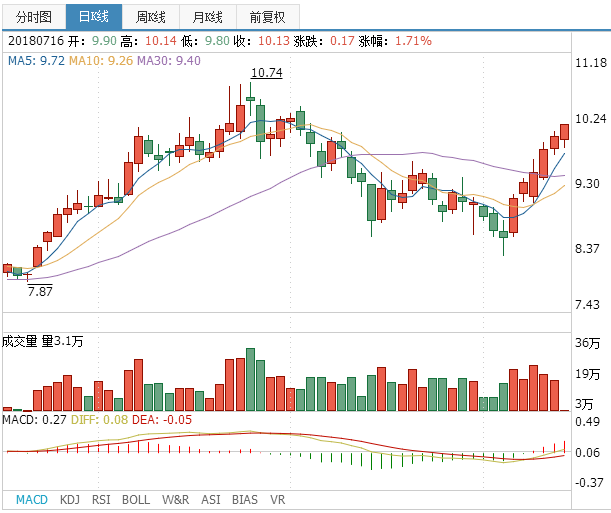This screenshot has width=611, height=513.
Task: Click the MA10: 9.26 legend
Action: pos(101,61)
